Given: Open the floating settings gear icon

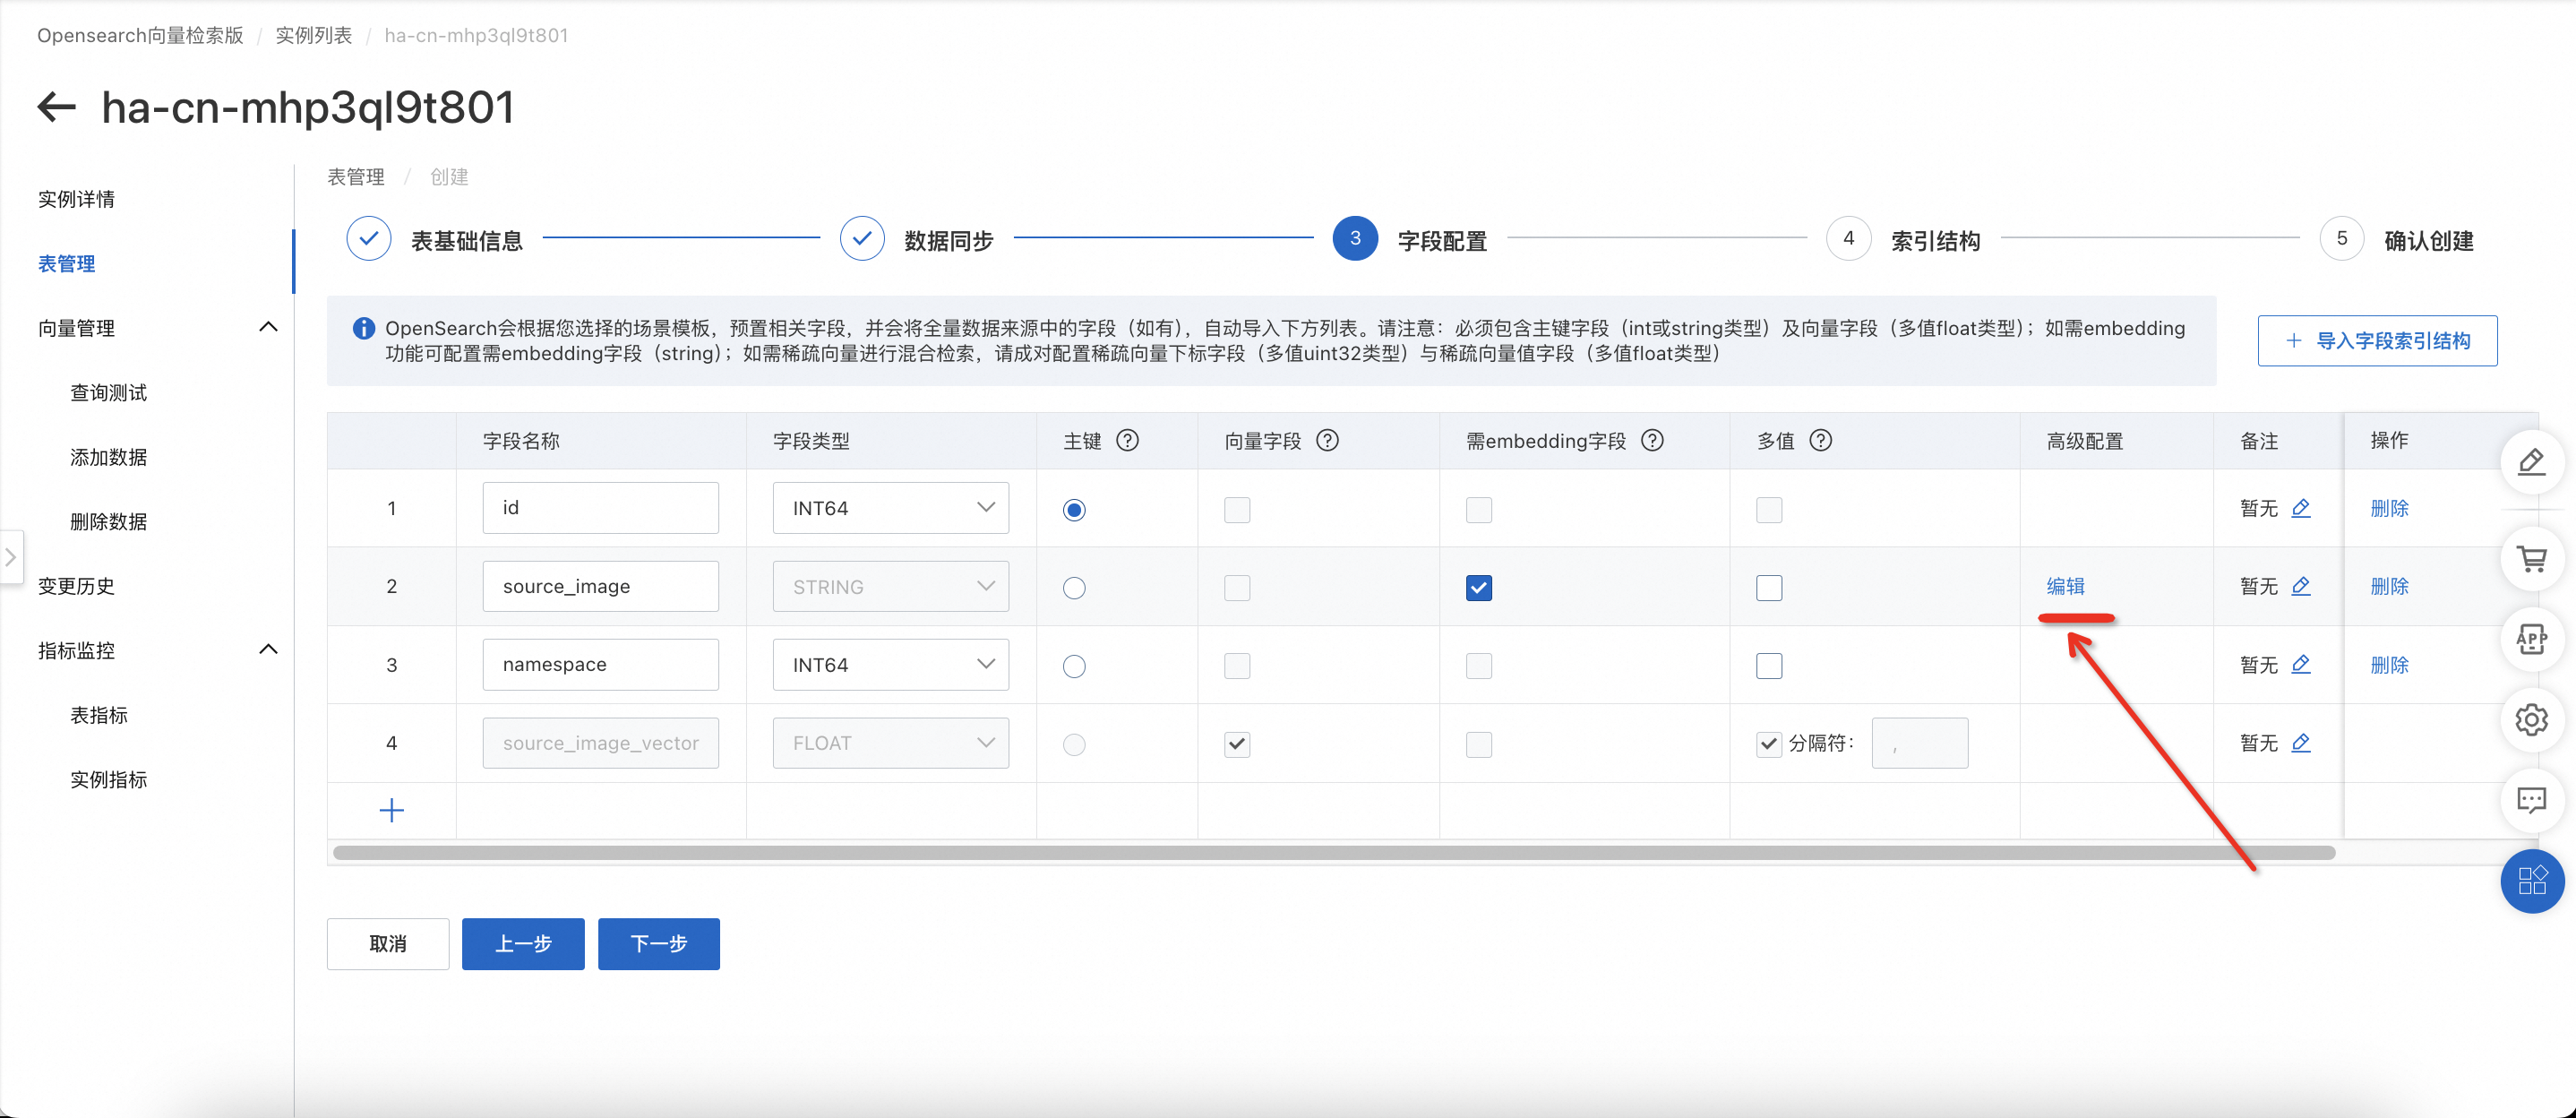Looking at the screenshot, I should coord(2531,719).
